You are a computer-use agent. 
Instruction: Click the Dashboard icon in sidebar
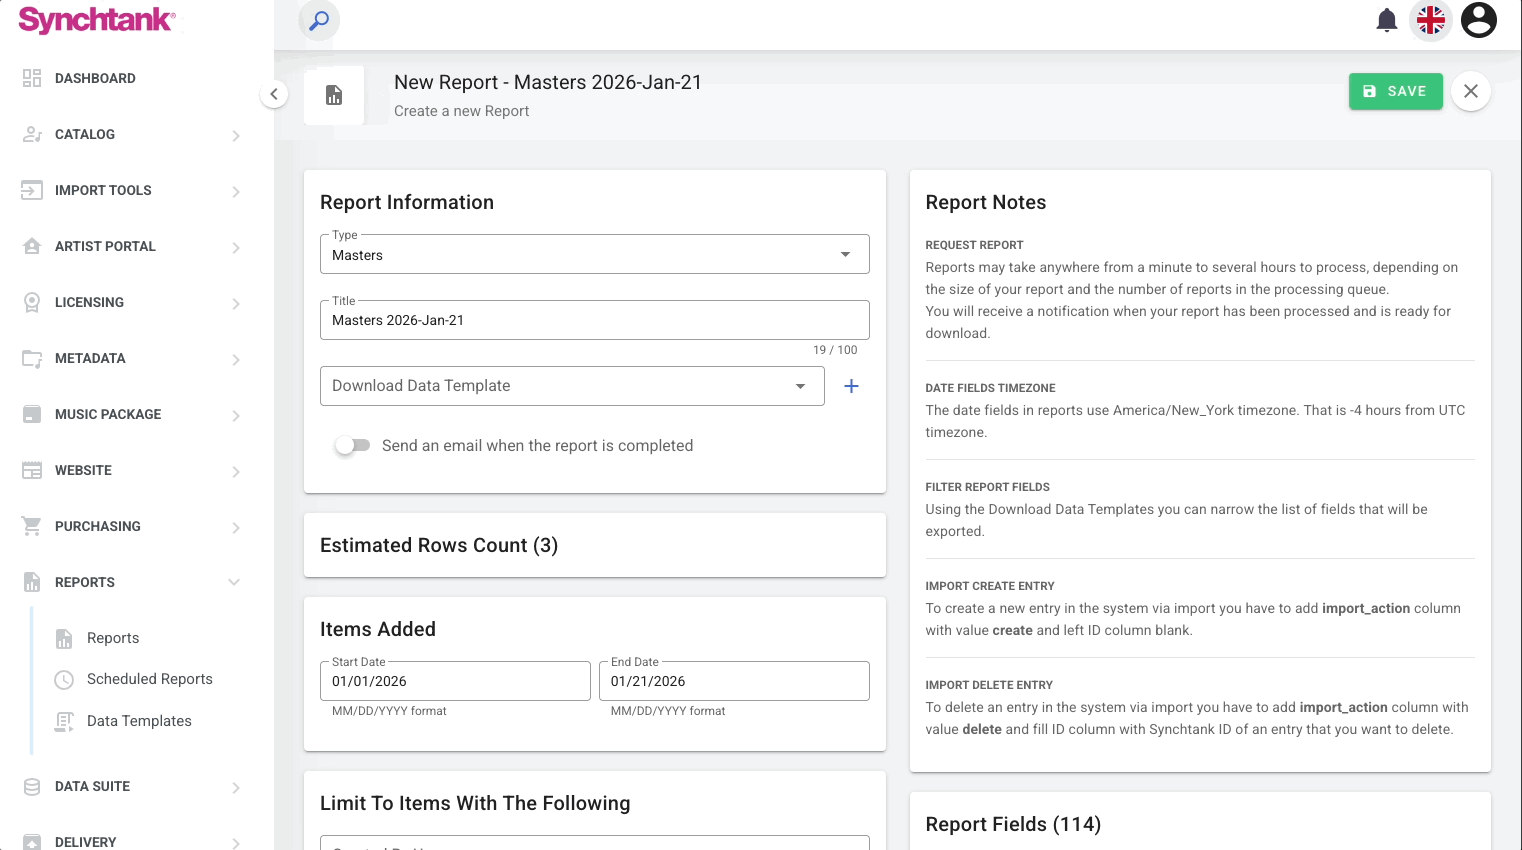click(x=32, y=78)
